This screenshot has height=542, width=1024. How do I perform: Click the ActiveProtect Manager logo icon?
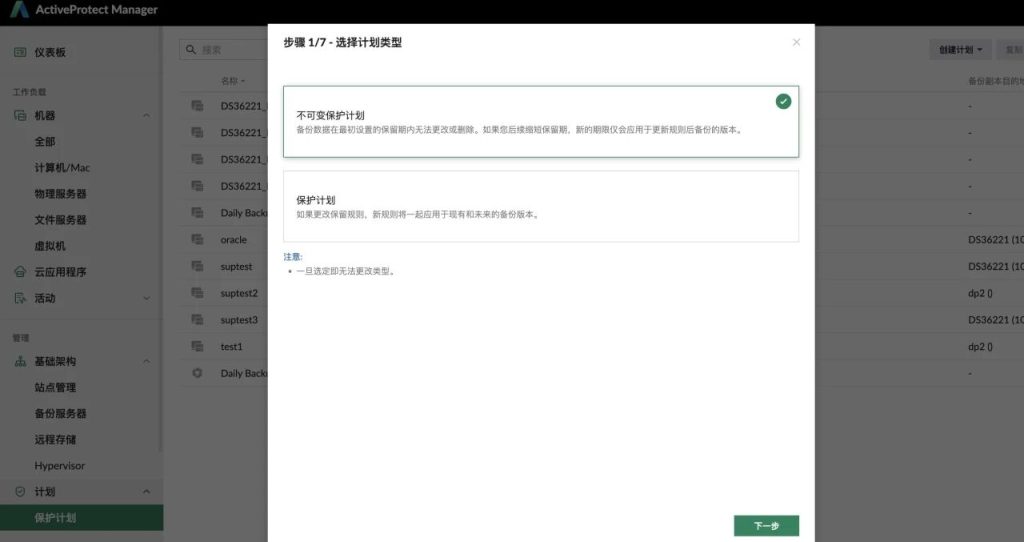pos(19,10)
